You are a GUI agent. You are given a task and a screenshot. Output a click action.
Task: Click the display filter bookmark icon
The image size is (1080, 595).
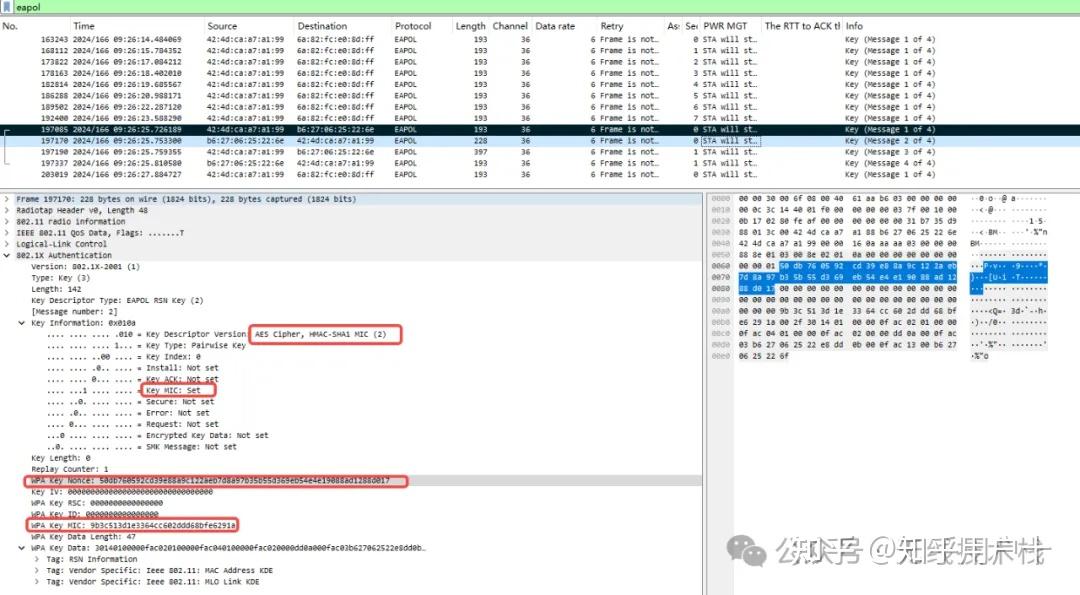click(x=8, y=5)
